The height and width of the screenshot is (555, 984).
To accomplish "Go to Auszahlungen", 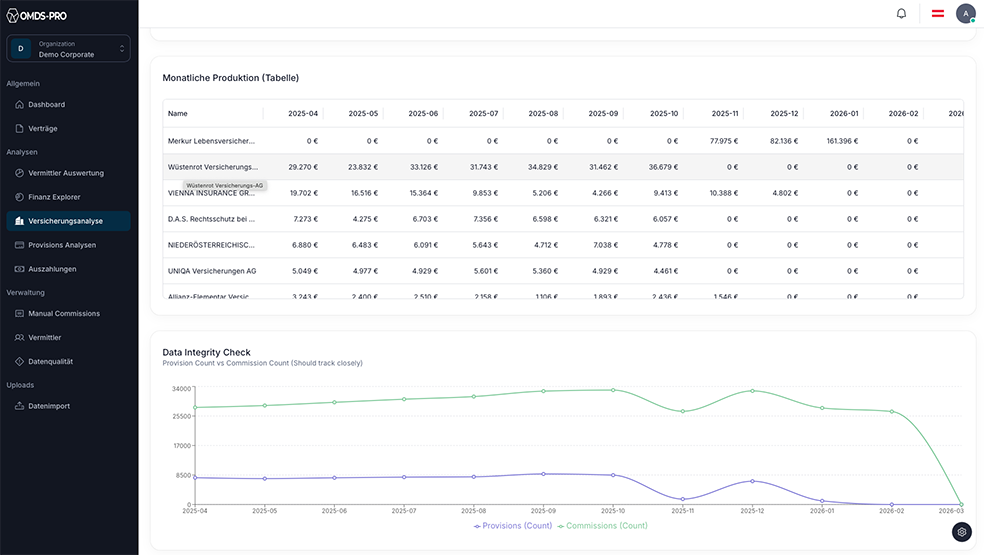I will point(68,269).
